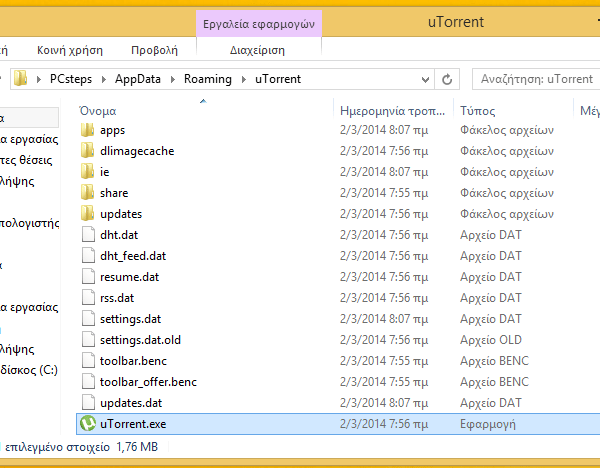
Task: Click the Αναζήτηση: uTorrent search field
Action: [536, 79]
